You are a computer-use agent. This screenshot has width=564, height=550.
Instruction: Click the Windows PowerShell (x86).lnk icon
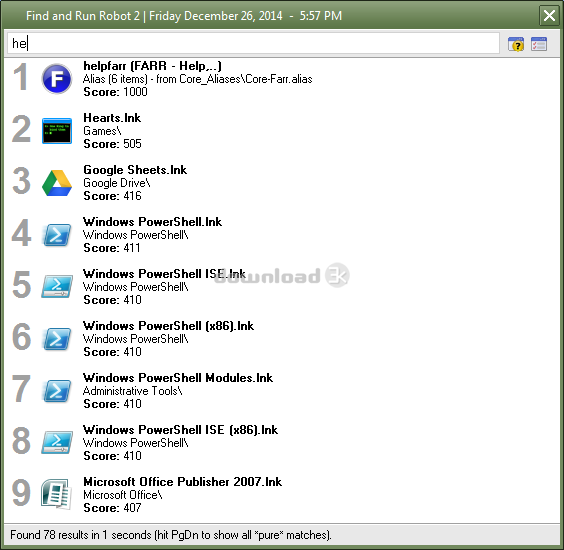57,338
